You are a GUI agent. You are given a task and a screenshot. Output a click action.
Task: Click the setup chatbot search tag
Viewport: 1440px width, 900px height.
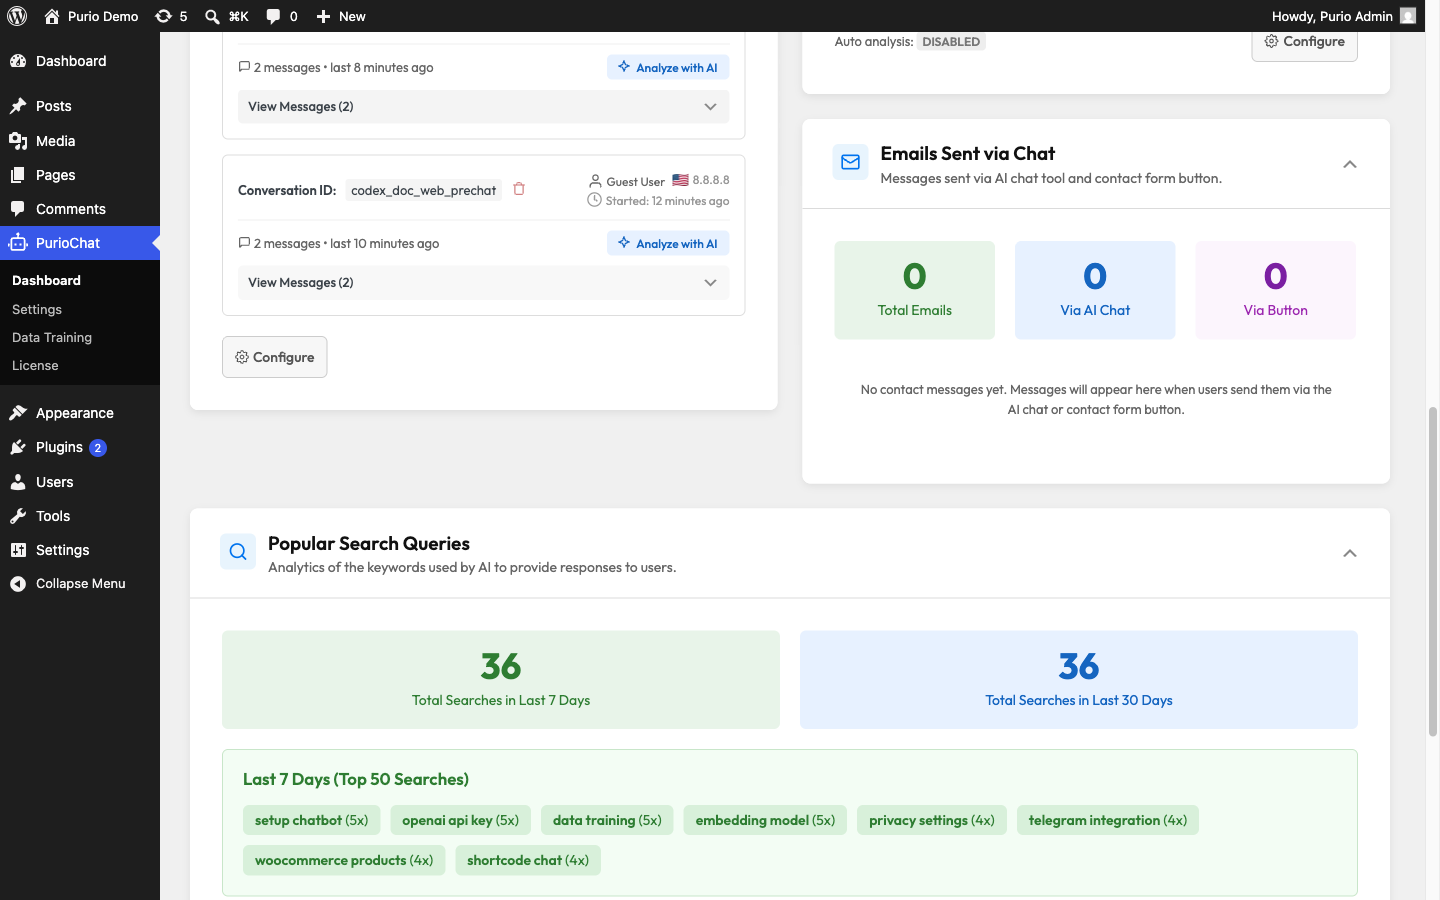(312, 820)
